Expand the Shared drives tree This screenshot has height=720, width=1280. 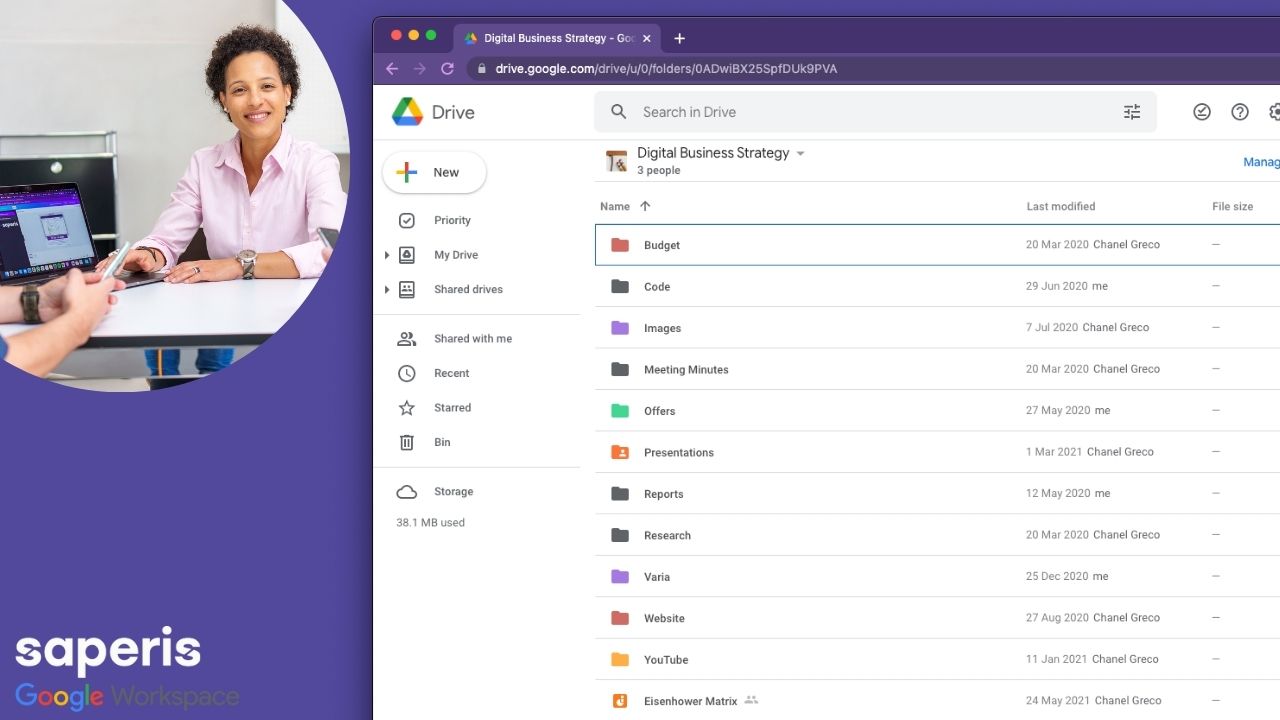point(387,290)
